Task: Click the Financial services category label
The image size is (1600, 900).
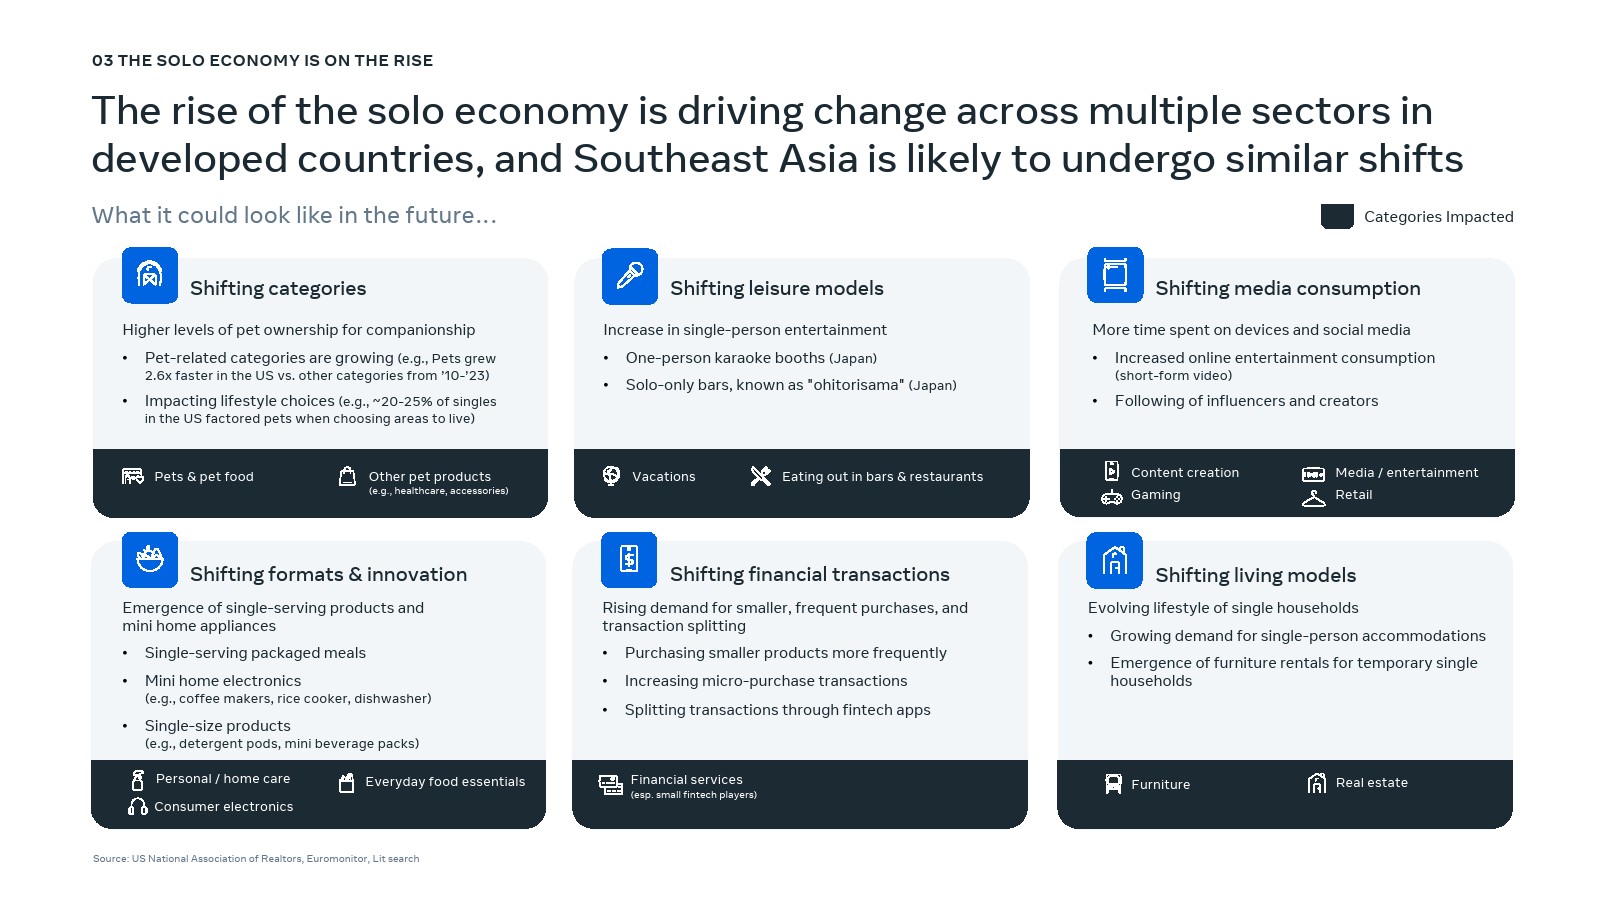Action: click(x=686, y=780)
